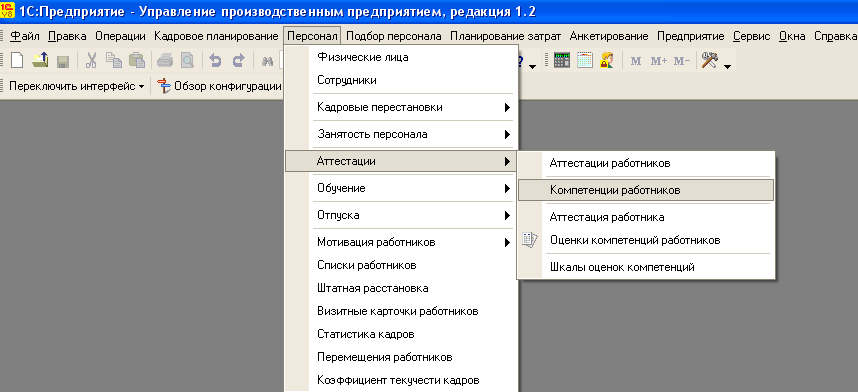Choose Физические лица from the menu

(x=400, y=57)
